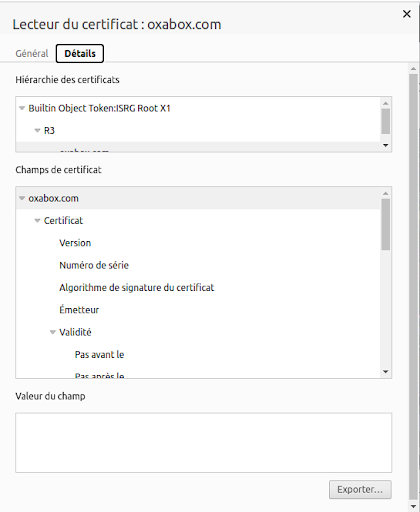Select Builtin Object Token:ISRG Root X1 entry
Screen dimensions: 420x512
point(99,108)
